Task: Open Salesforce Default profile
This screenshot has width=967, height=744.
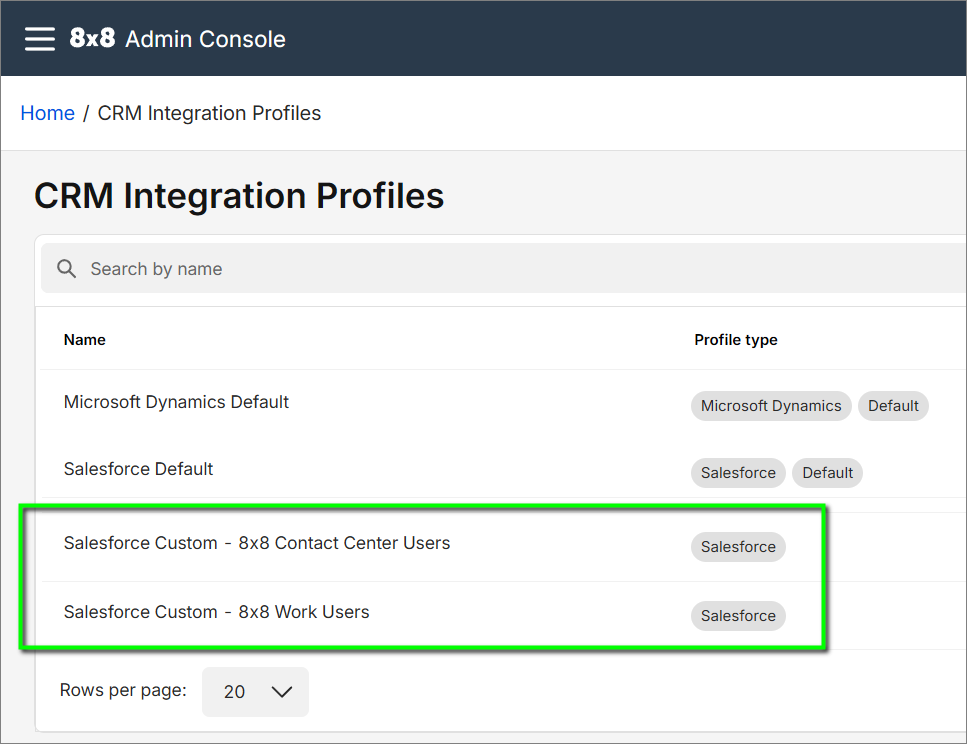Action: click(x=138, y=469)
